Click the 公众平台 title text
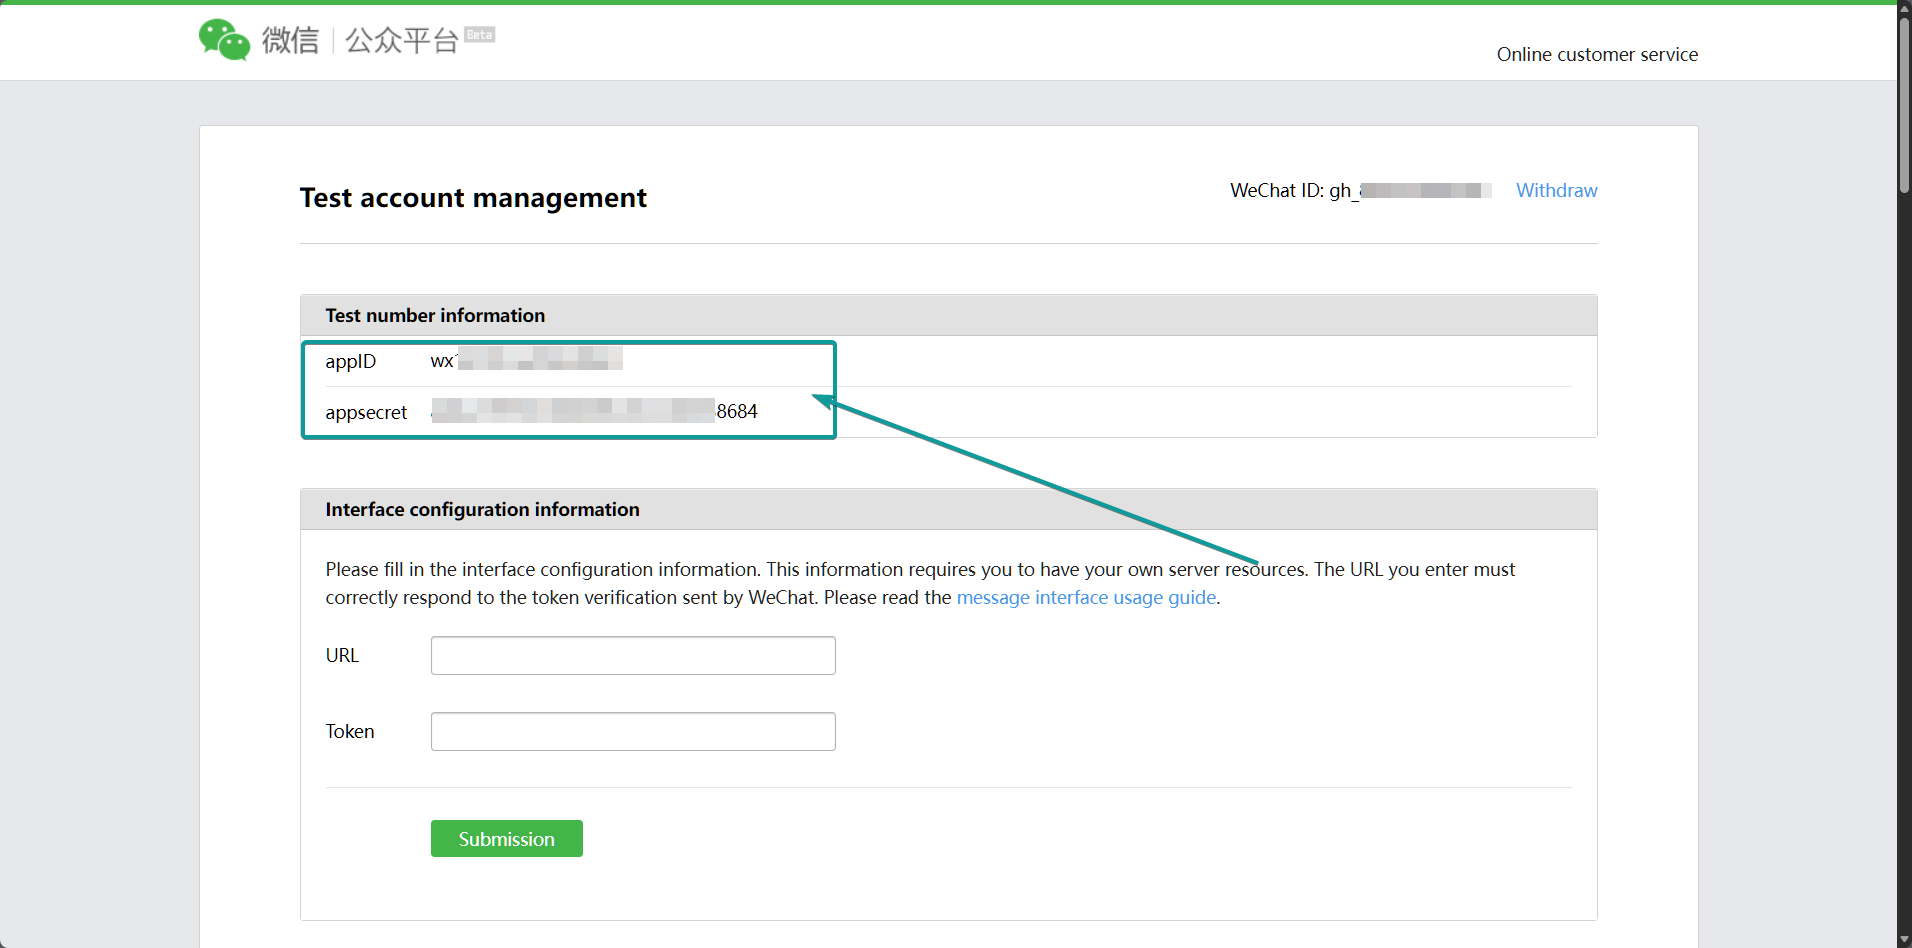This screenshot has width=1912, height=948. [401, 40]
